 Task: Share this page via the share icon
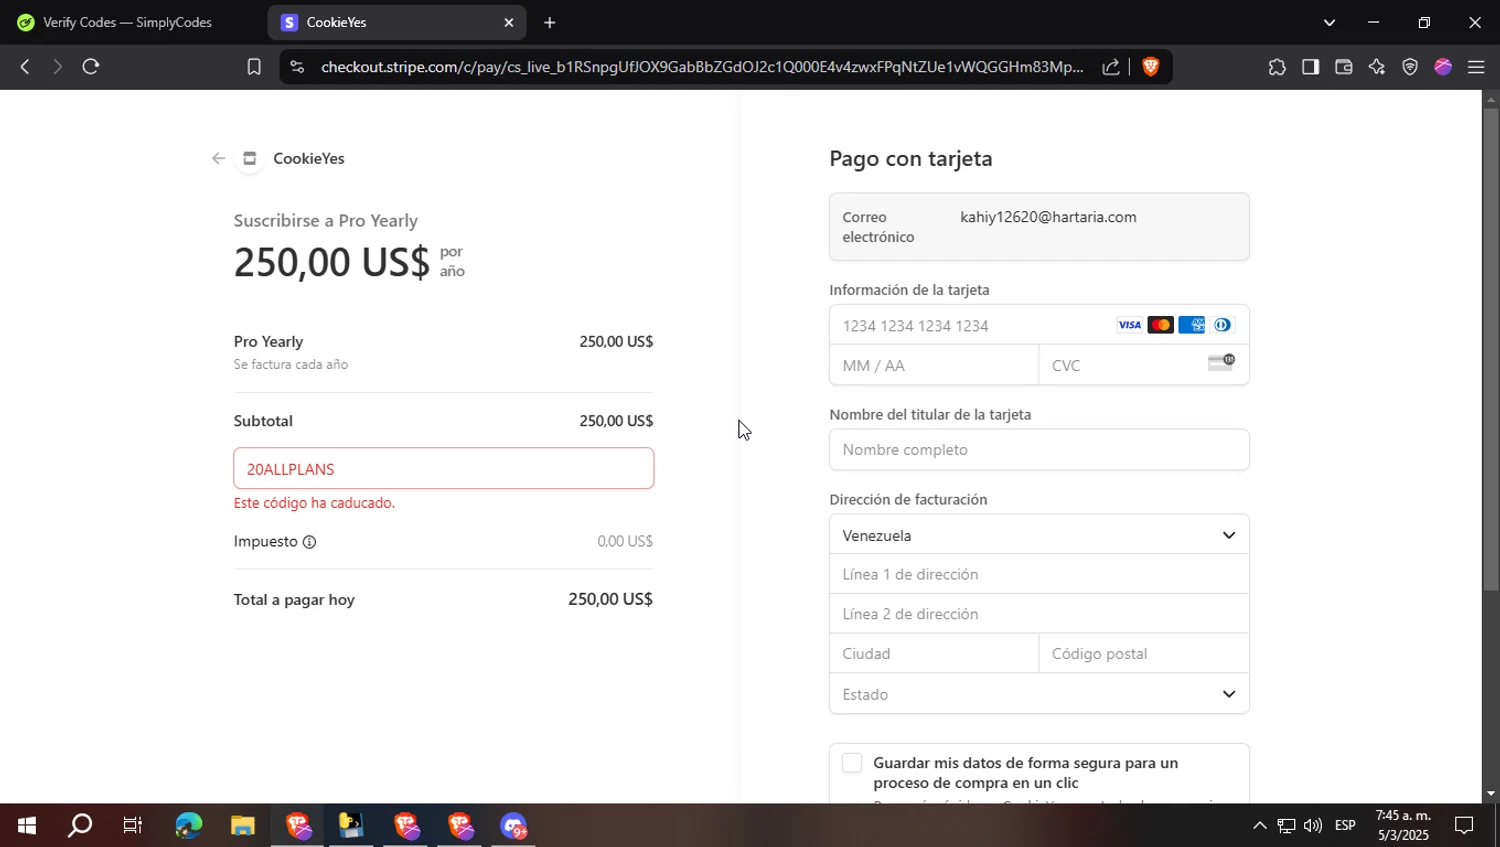coord(1111,67)
